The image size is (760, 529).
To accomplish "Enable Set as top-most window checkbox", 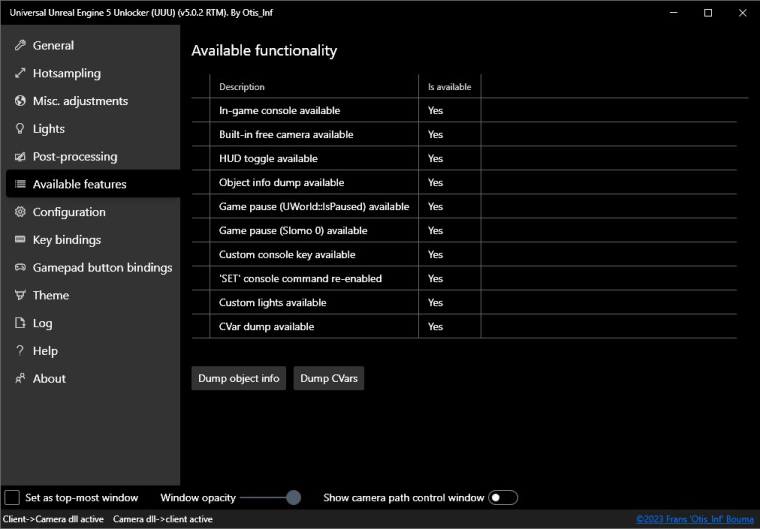I will tap(12, 497).
